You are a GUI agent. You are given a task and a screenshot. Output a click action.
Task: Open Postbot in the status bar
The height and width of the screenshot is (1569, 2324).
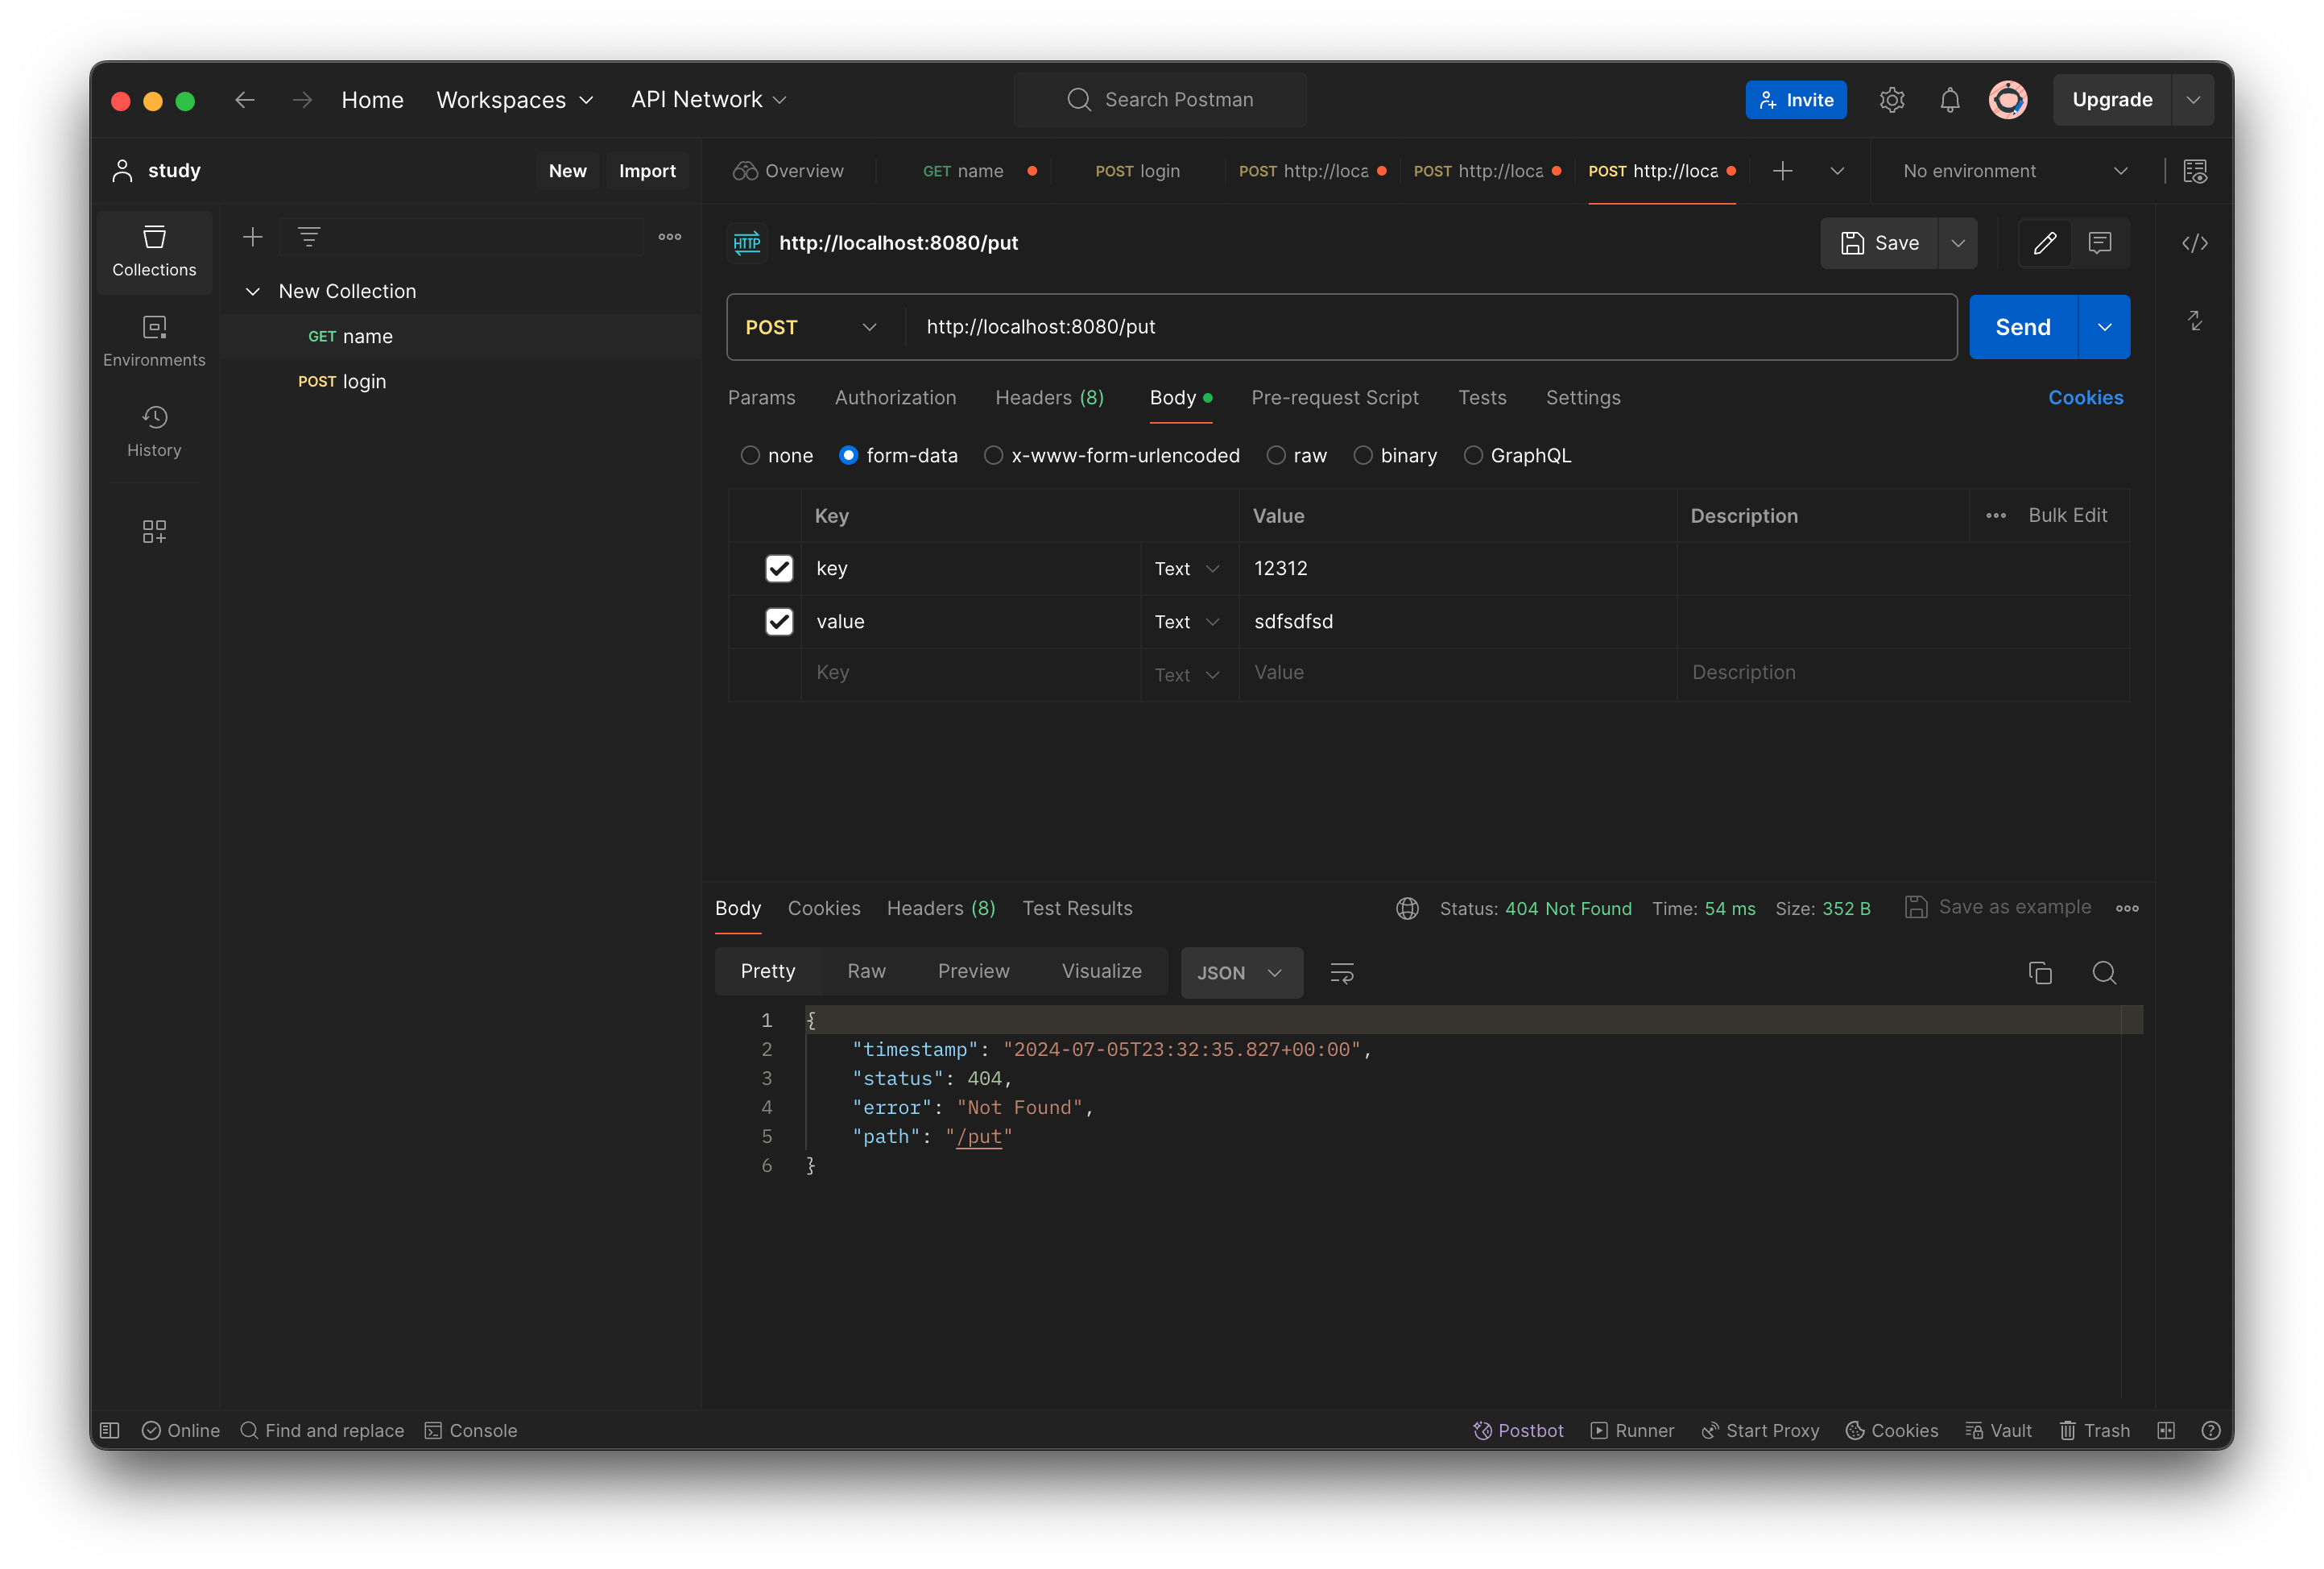[x=1518, y=1431]
